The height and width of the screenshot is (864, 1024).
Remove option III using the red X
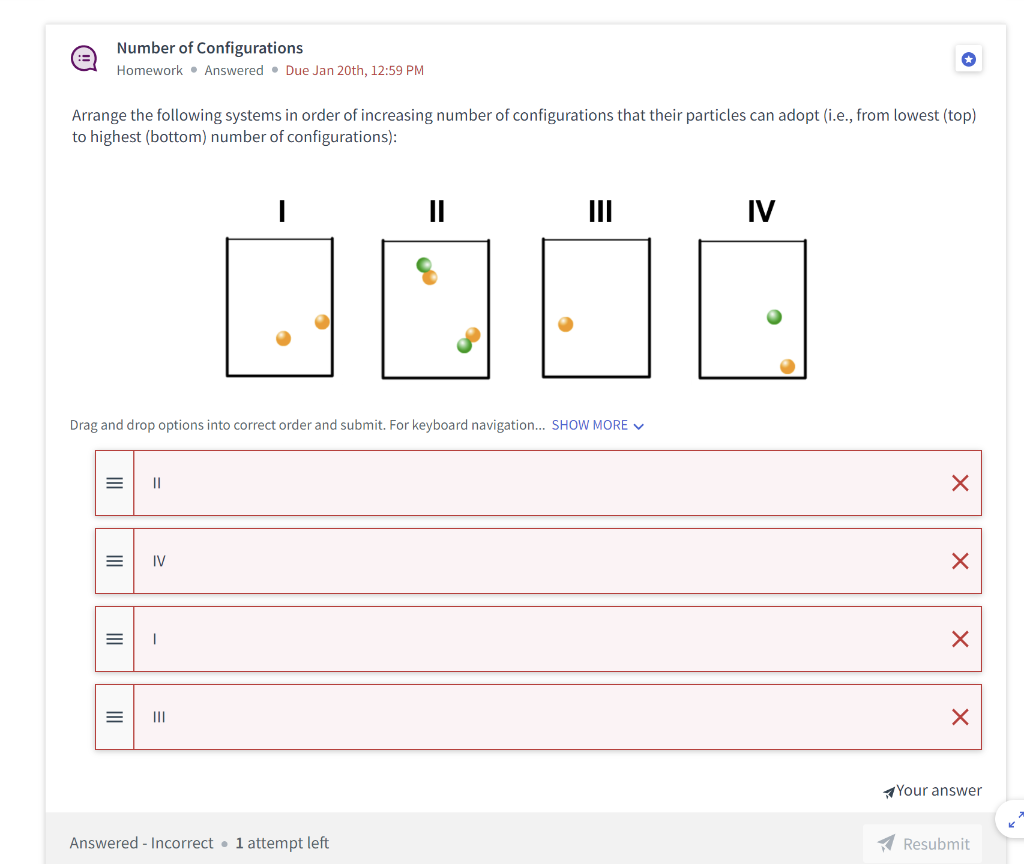coord(960,717)
